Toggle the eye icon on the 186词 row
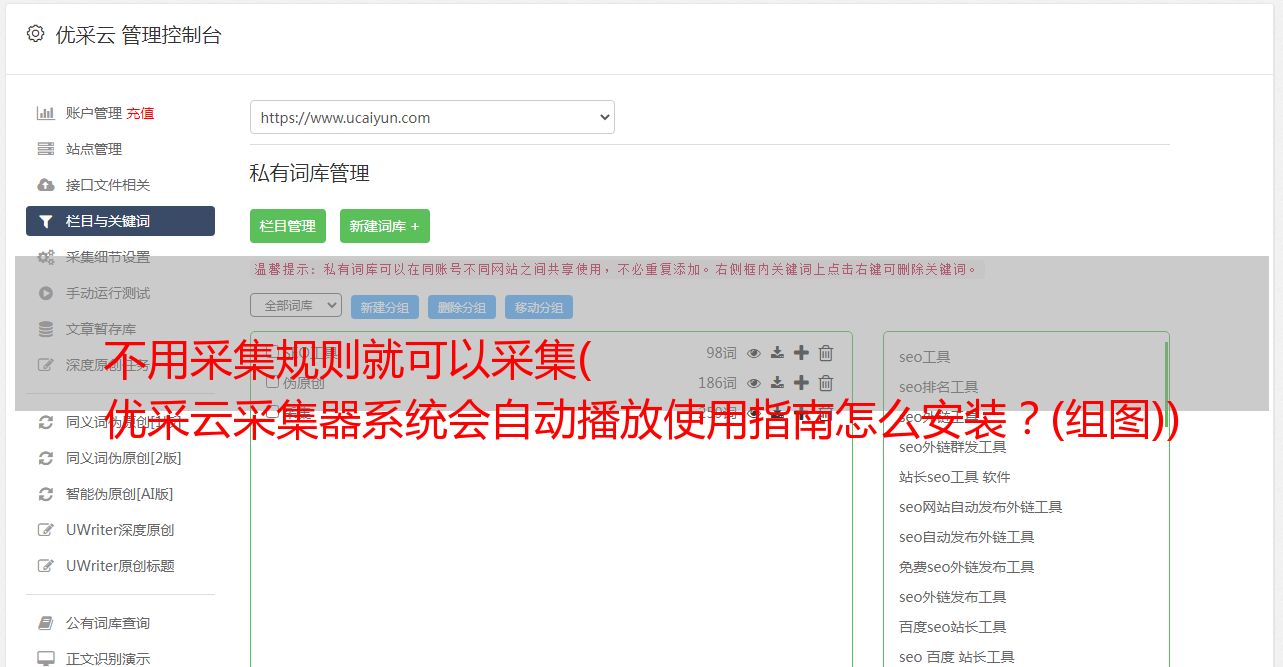The height and width of the screenshot is (667, 1283). 754,383
